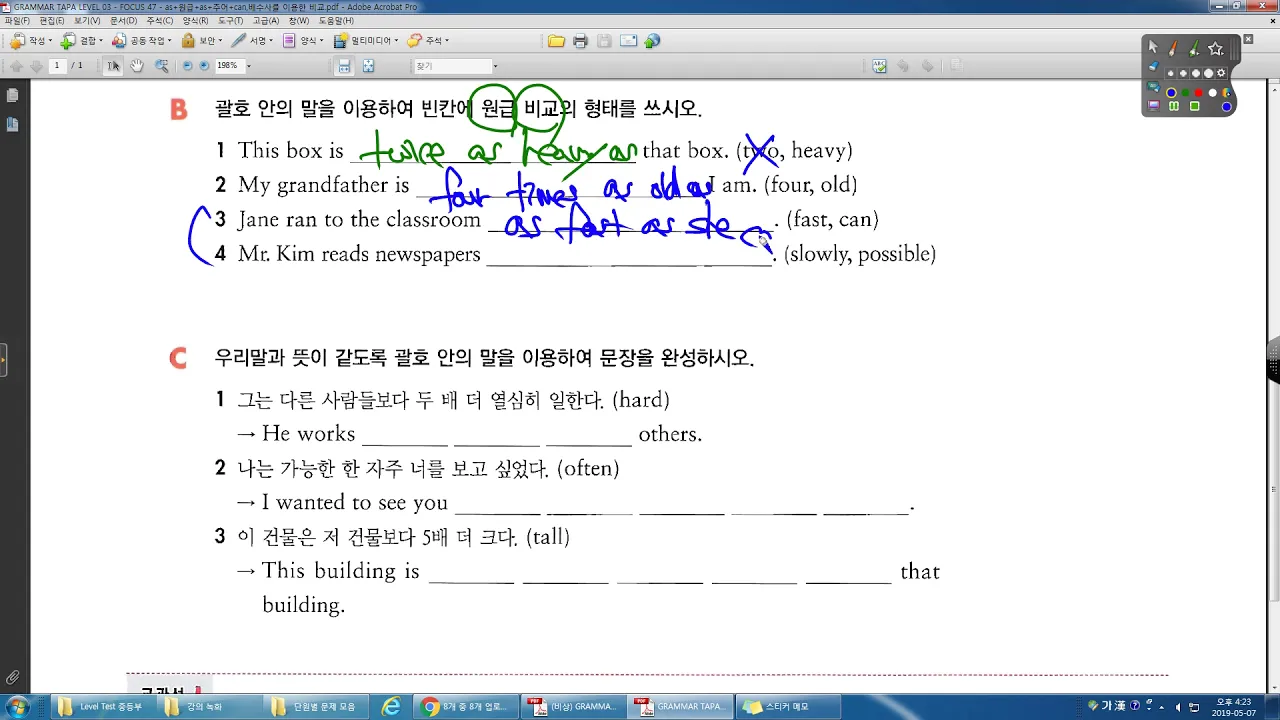
Task: Open the 편집(E) menu
Action: (x=52, y=20)
